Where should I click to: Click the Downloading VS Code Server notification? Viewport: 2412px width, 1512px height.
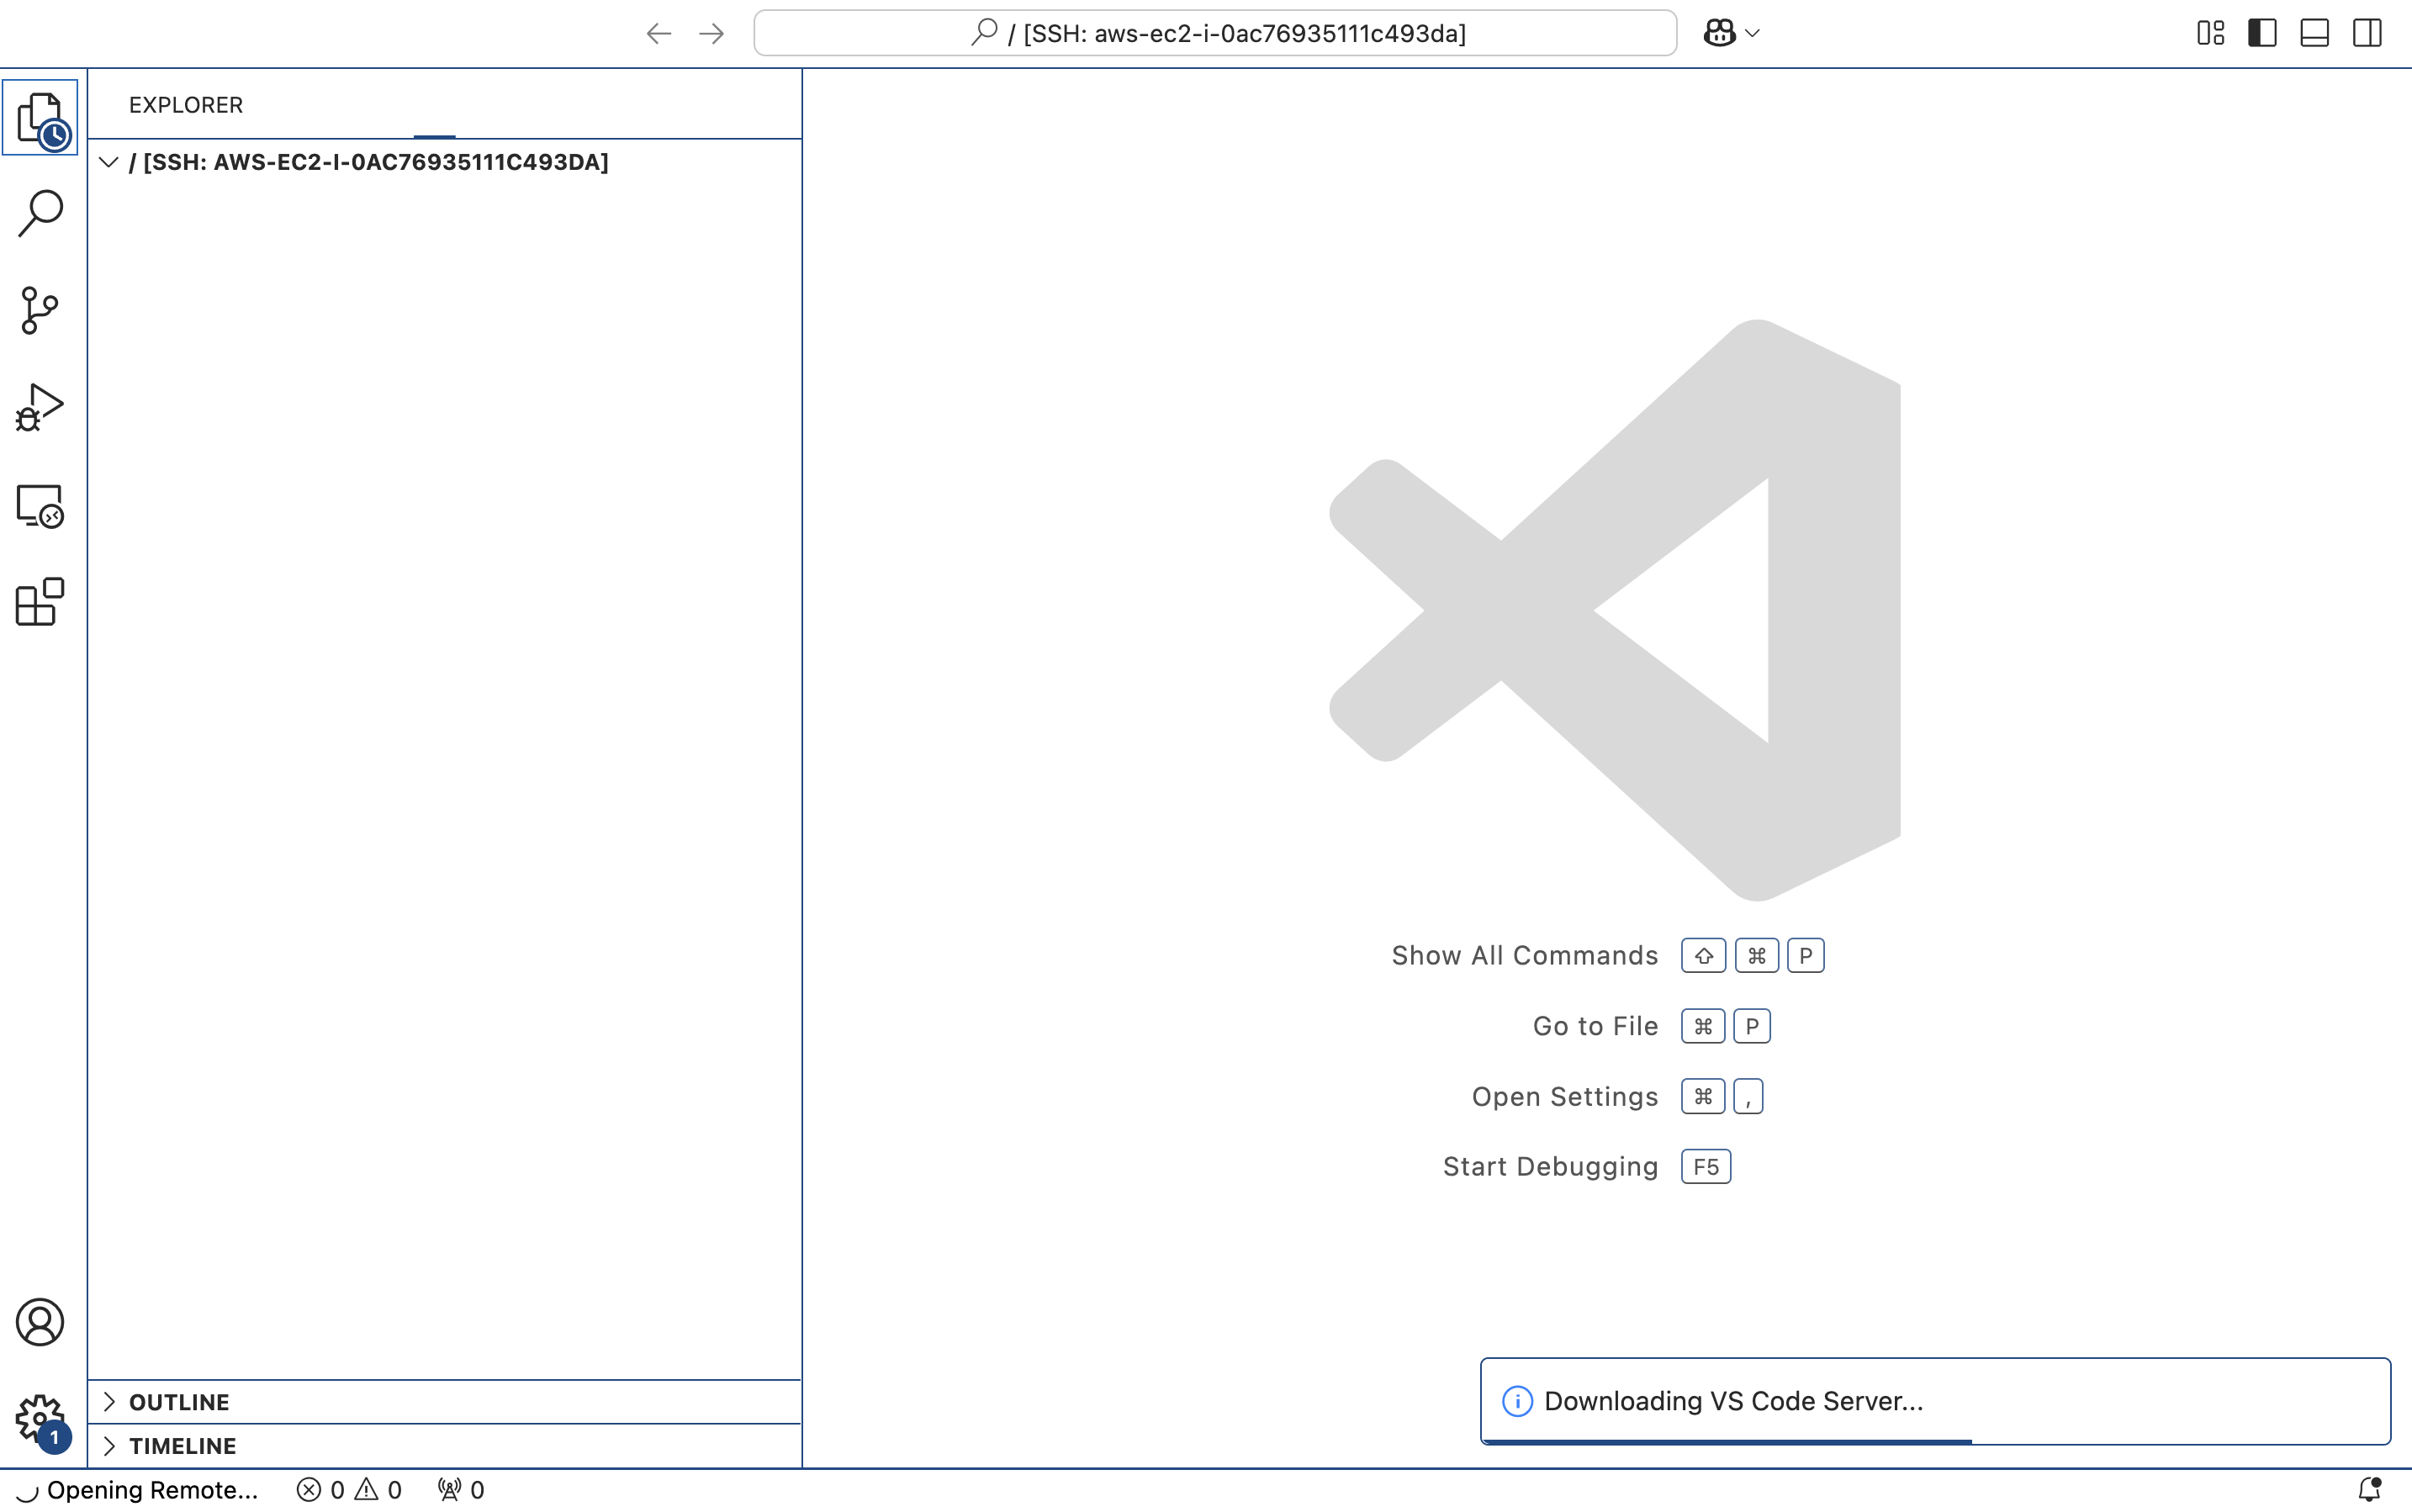(x=1935, y=1401)
